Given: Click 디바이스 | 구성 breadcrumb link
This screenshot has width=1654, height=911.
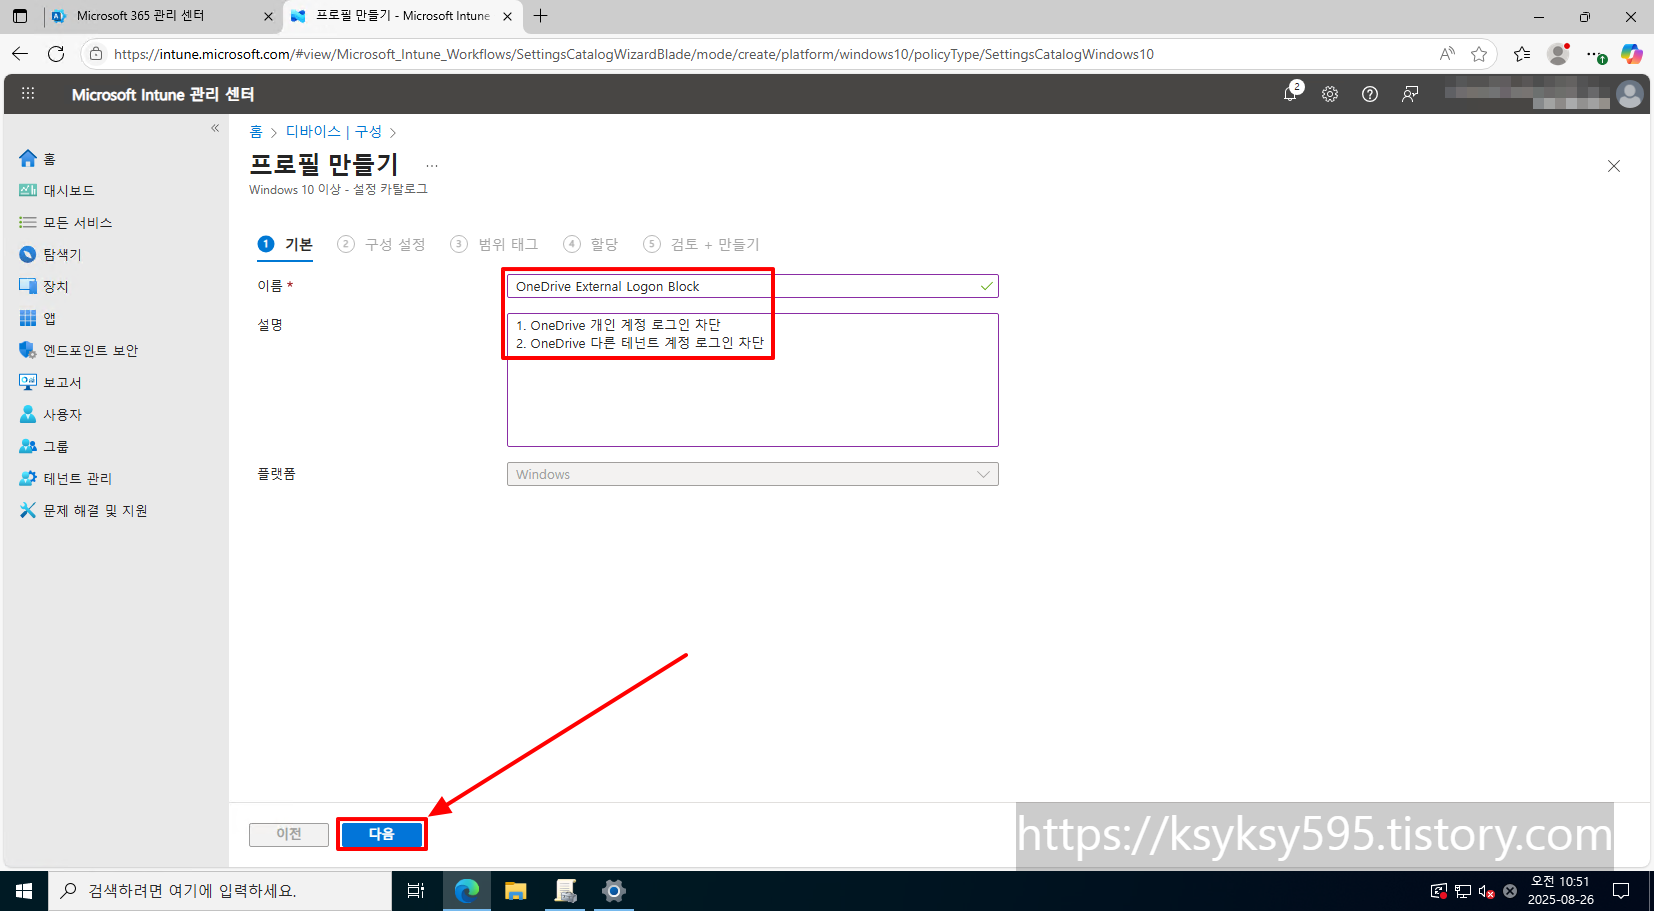Looking at the screenshot, I should (334, 132).
